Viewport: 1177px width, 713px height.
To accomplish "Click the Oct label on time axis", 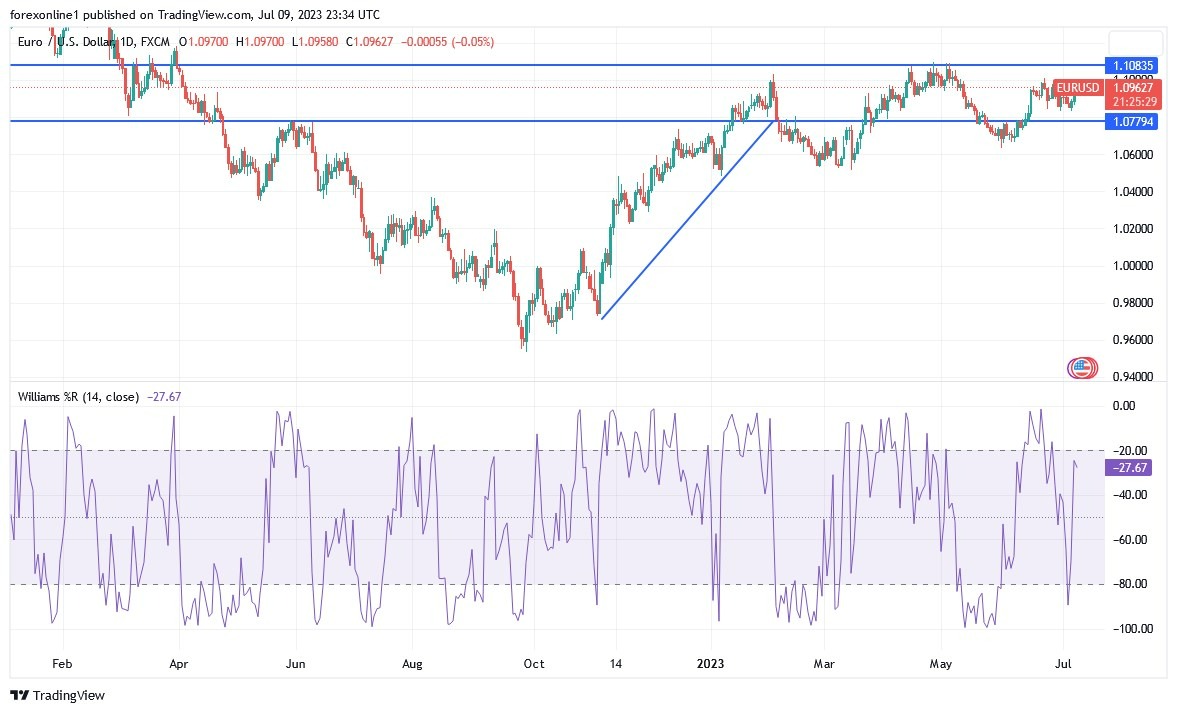I will tap(533, 663).
